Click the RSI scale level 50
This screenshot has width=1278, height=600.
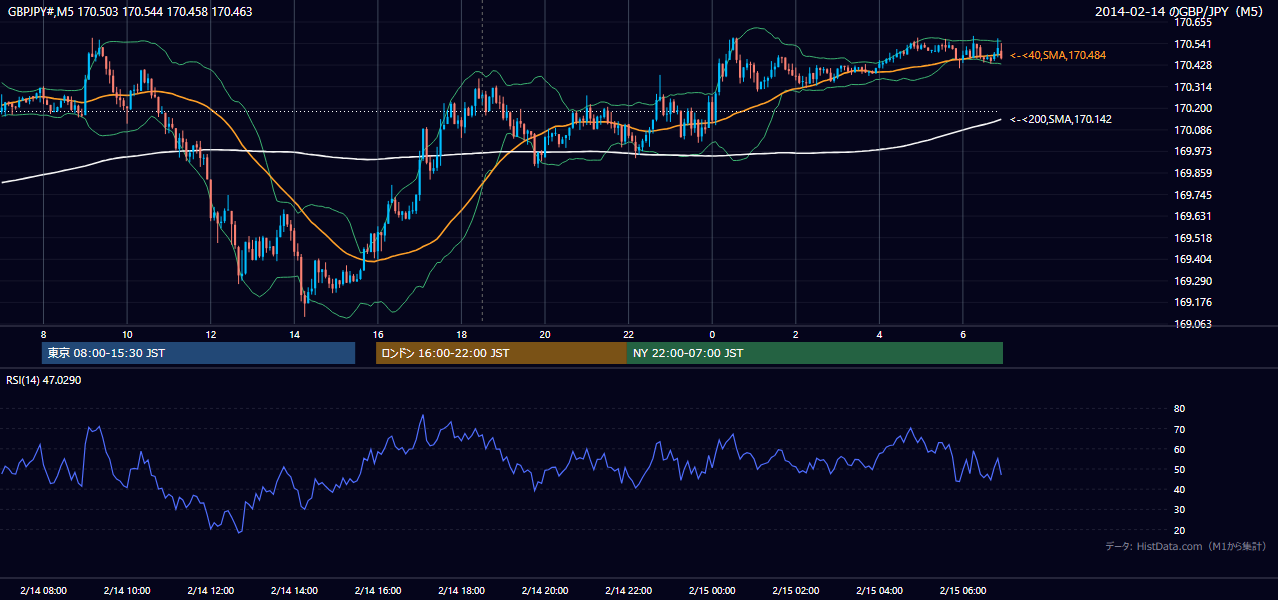[x=1179, y=469]
